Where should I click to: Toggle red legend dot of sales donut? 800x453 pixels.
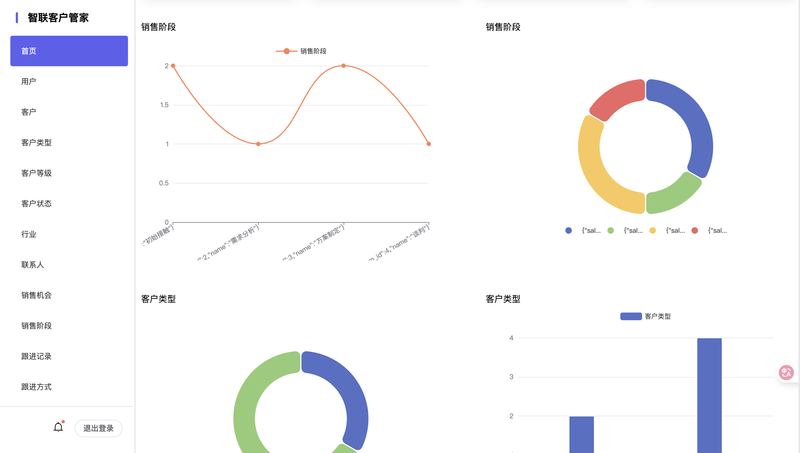(694, 231)
